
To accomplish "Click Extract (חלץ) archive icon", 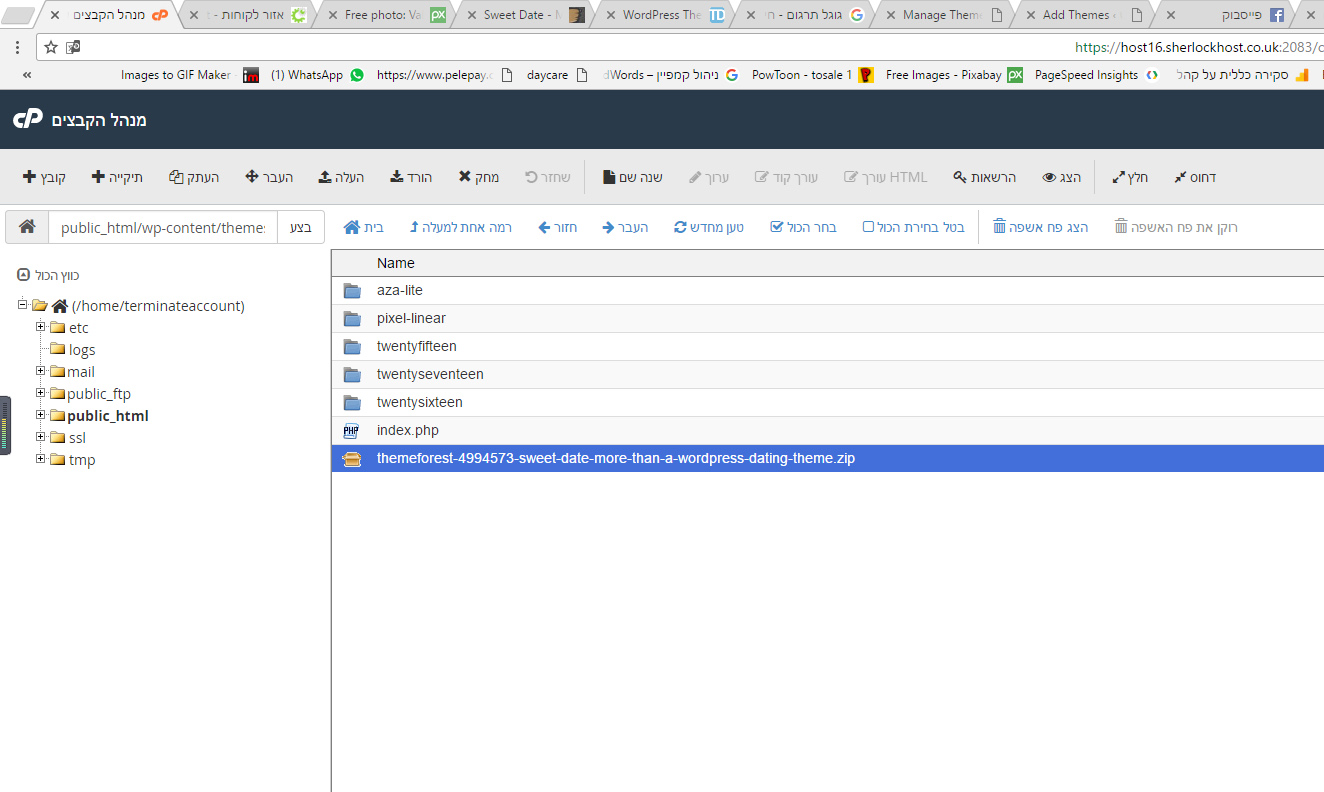I will 1118,177.
